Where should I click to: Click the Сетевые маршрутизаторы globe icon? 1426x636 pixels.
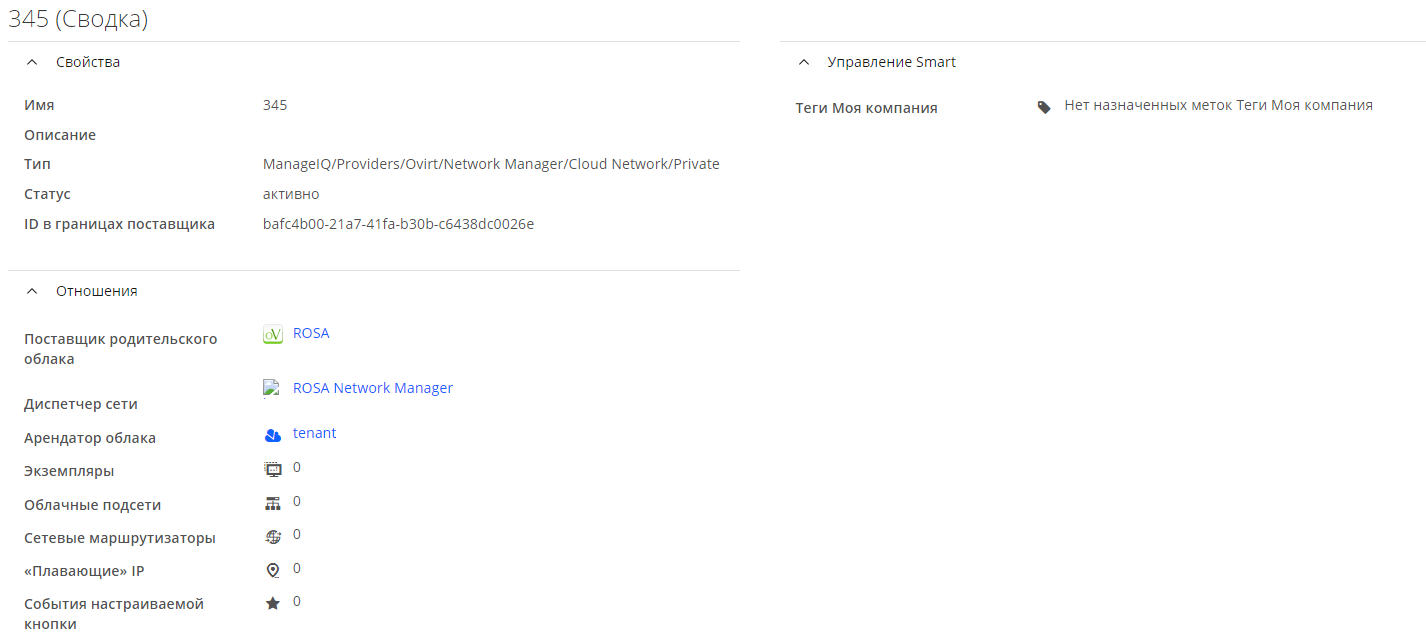pyautogui.click(x=273, y=536)
